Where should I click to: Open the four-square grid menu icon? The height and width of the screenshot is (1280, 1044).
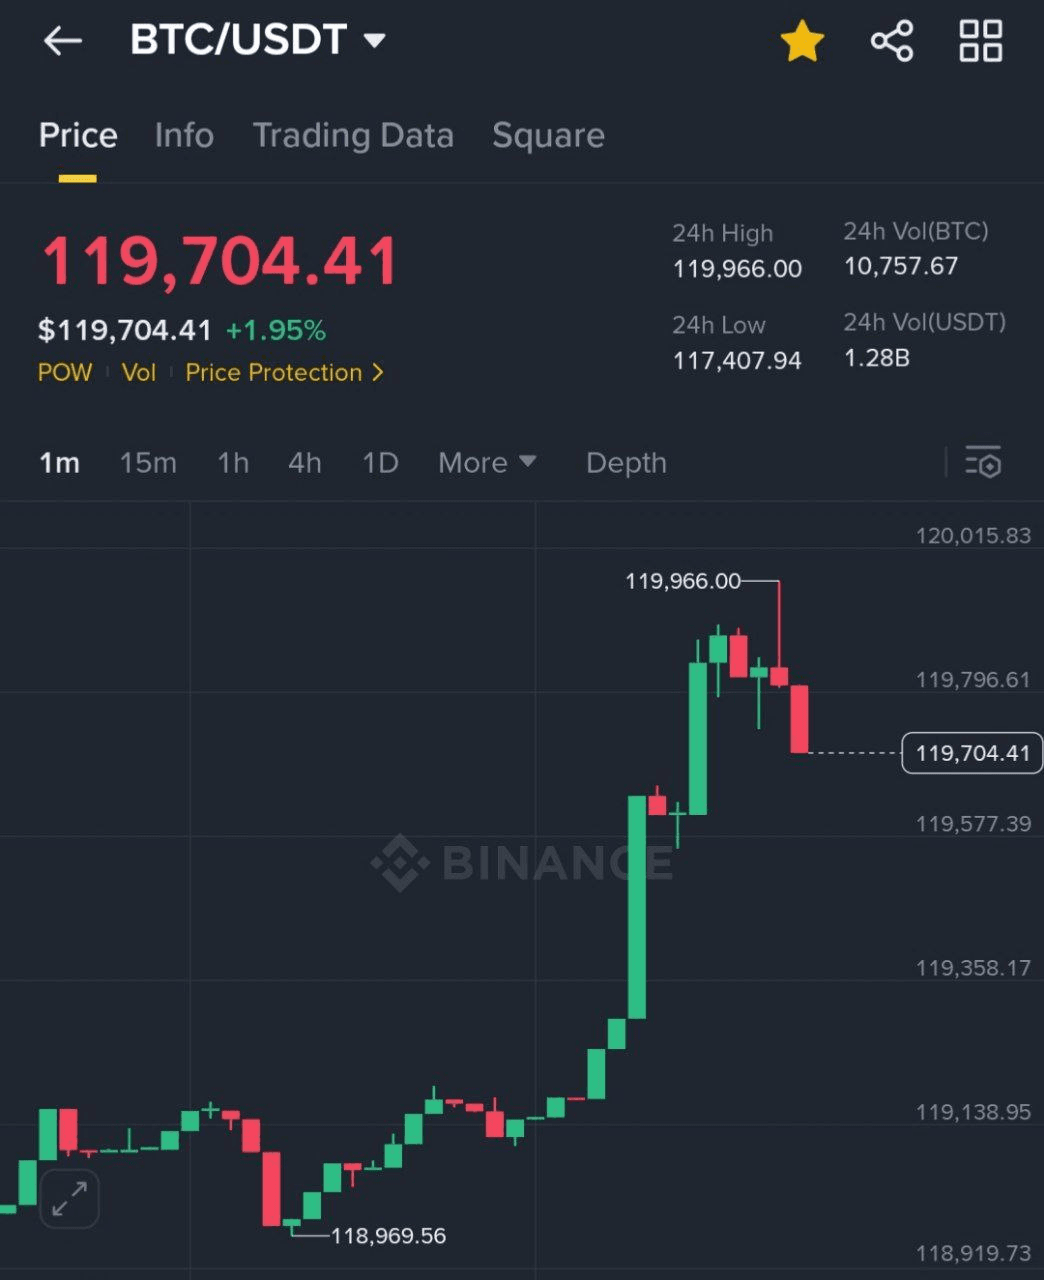pyautogui.click(x=980, y=41)
